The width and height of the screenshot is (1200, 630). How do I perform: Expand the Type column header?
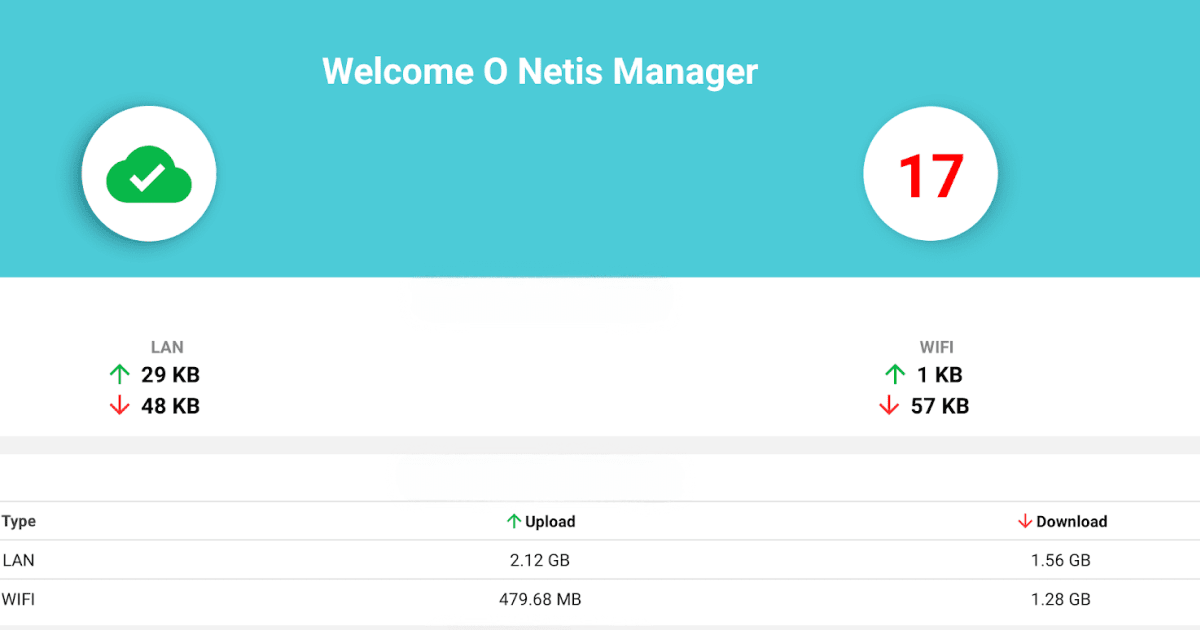point(17,521)
